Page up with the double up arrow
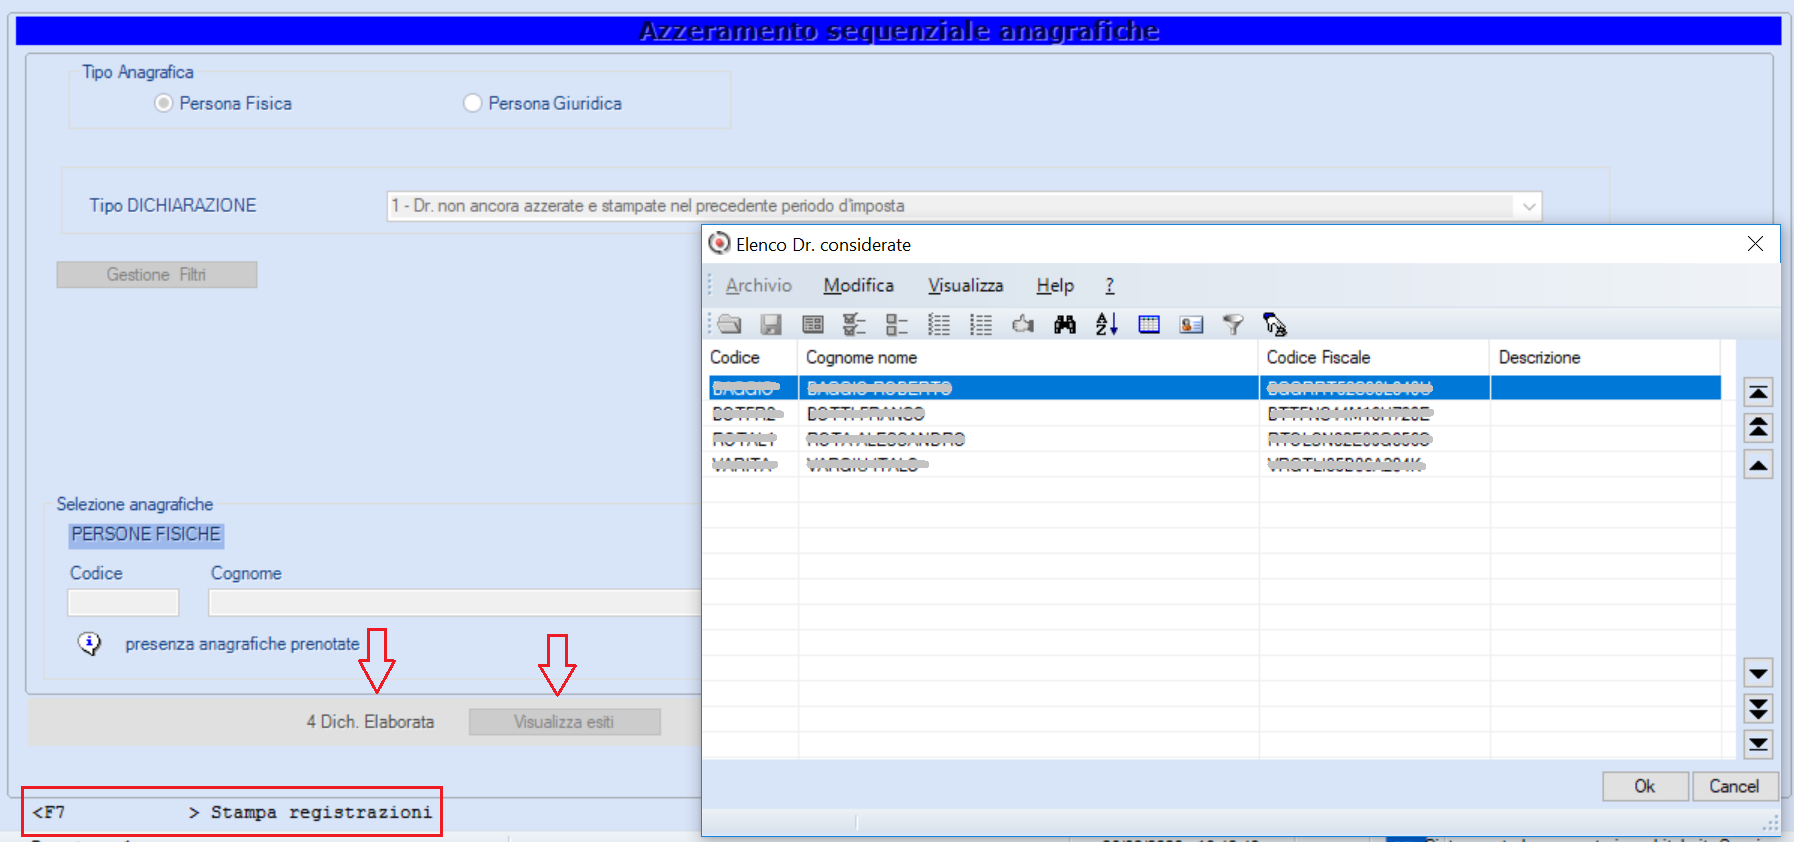1794x842 pixels. 1758,428
